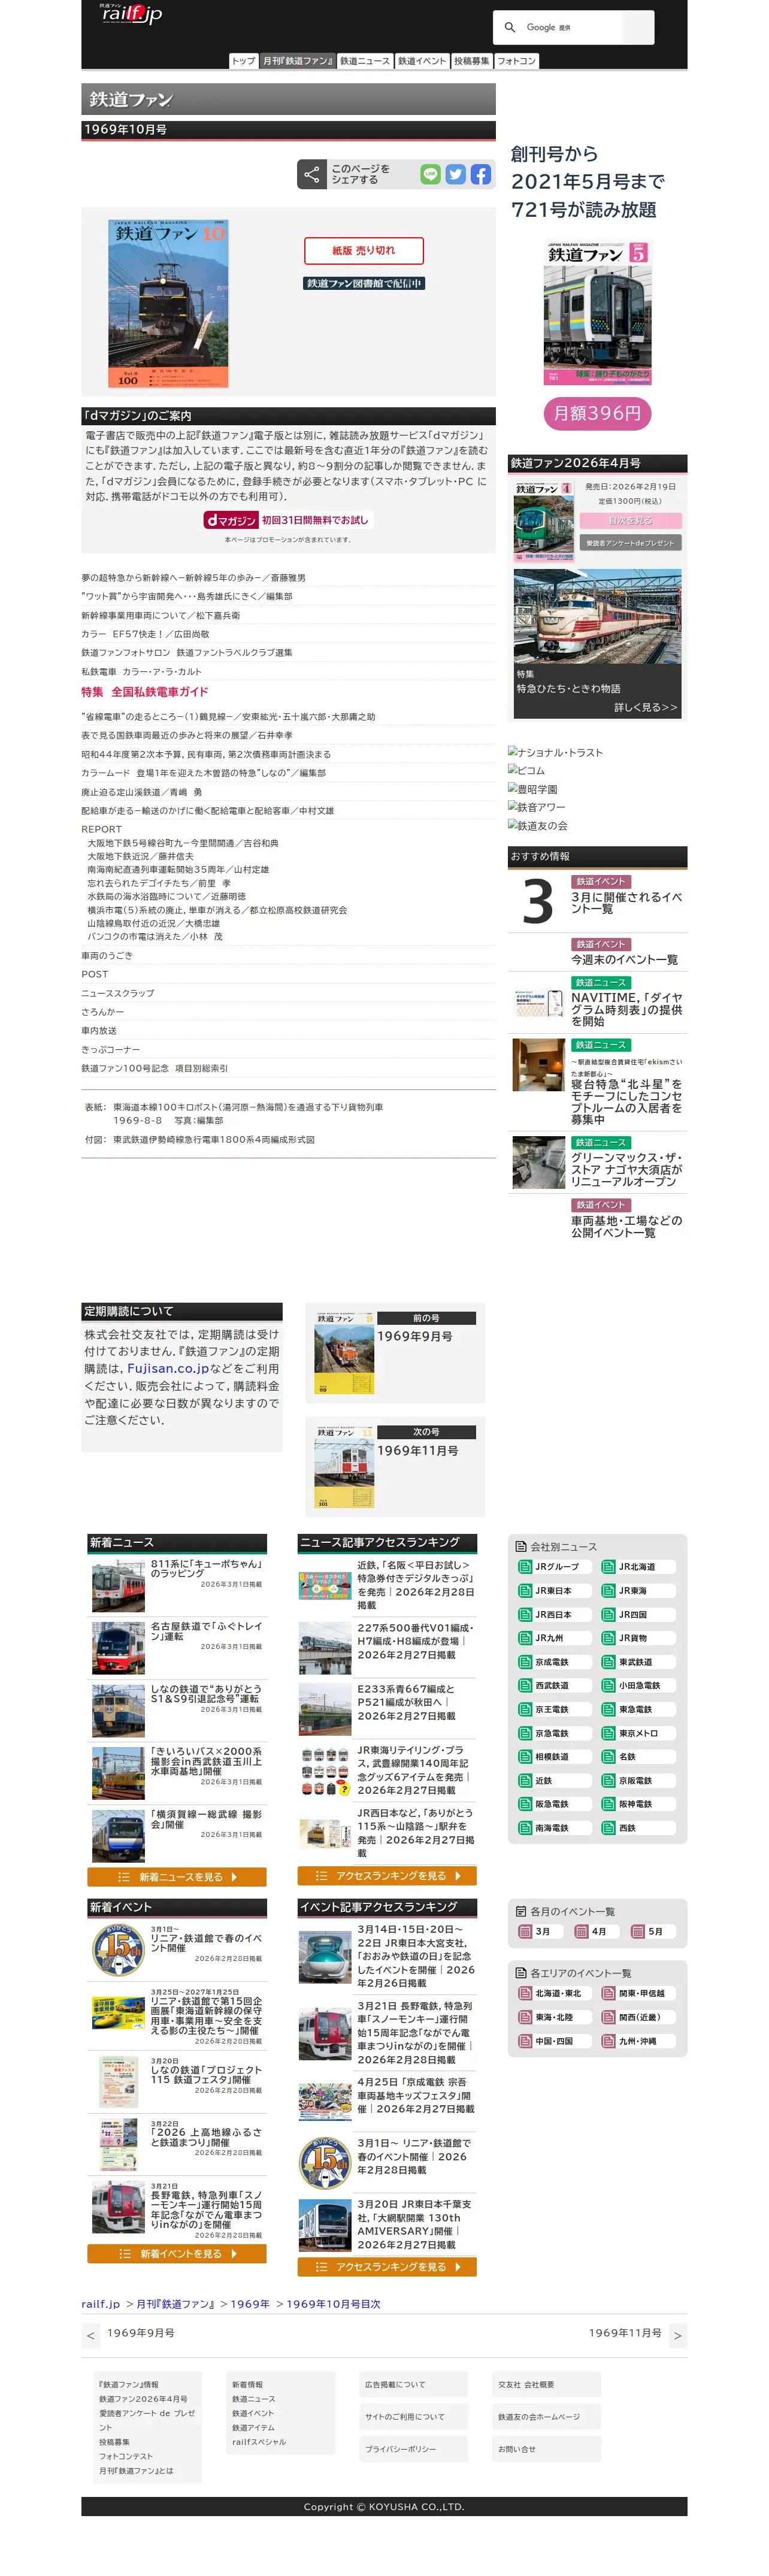Click the 詳しく見る>> link on the feature photo
This screenshot has height=2576, width=769.
[x=646, y=707]
